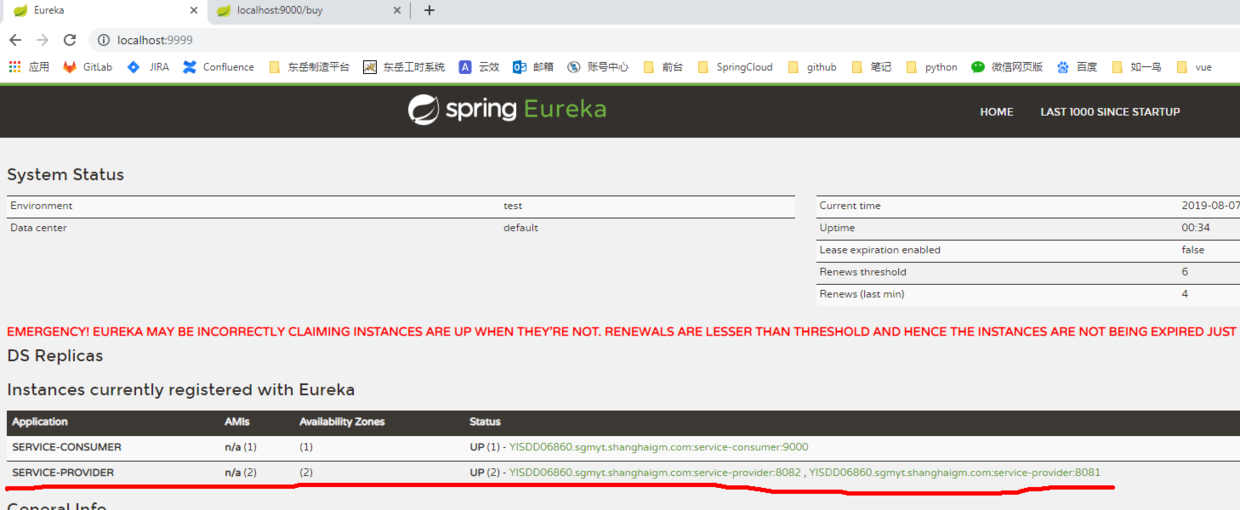Open the 百度 bookmark

click(x=1077, y=67)
